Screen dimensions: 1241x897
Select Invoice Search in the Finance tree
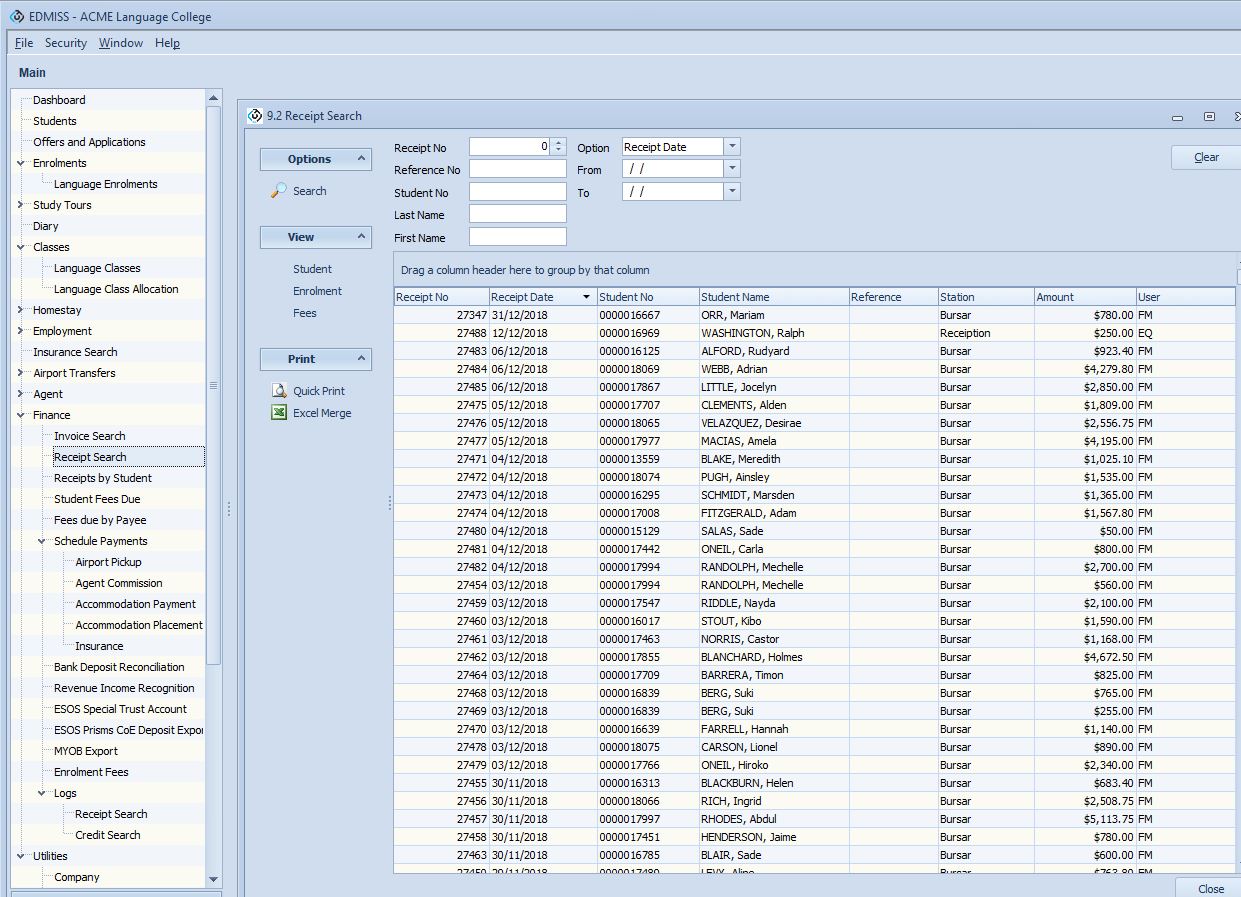(x=90, y=436)
